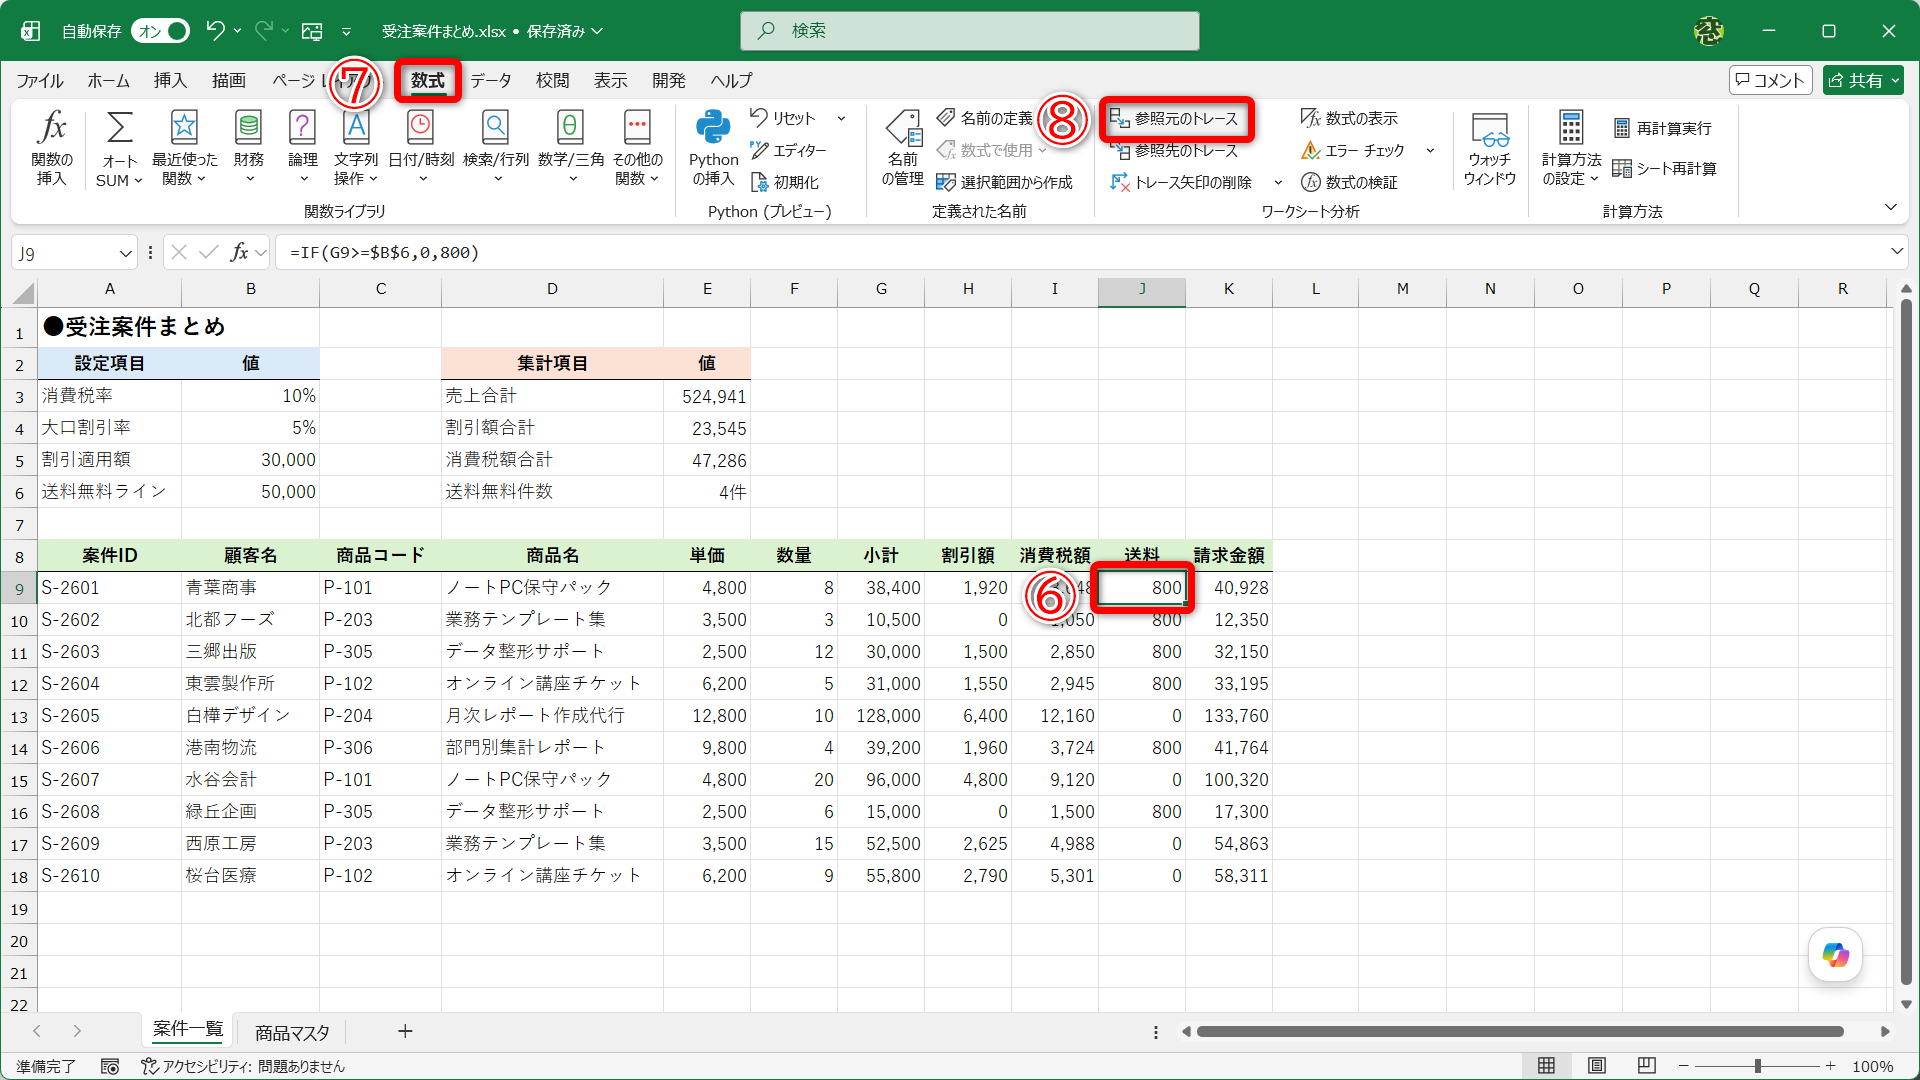Open the Lookup/Reference (検索/行列) functions
1920x1080 pixels.
tap(496, 148)
